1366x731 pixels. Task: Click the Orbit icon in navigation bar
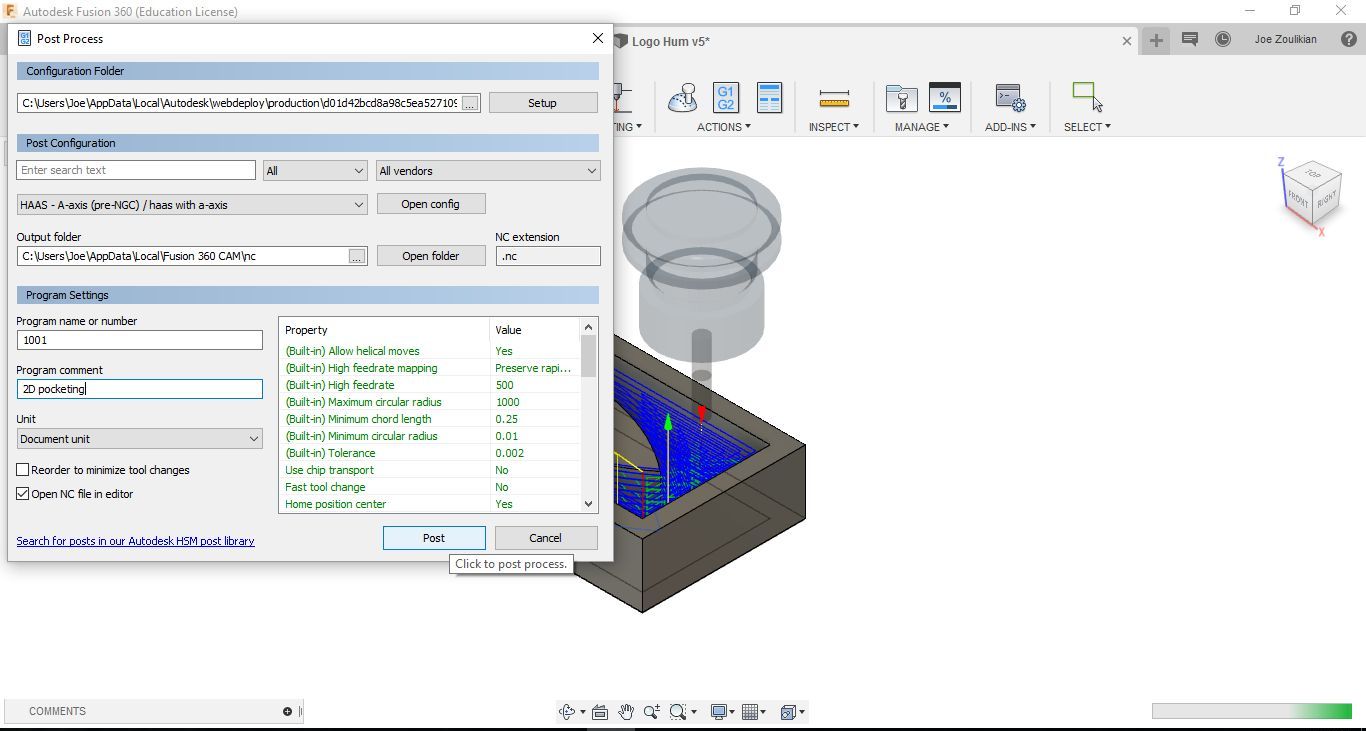tap(568, 712)
